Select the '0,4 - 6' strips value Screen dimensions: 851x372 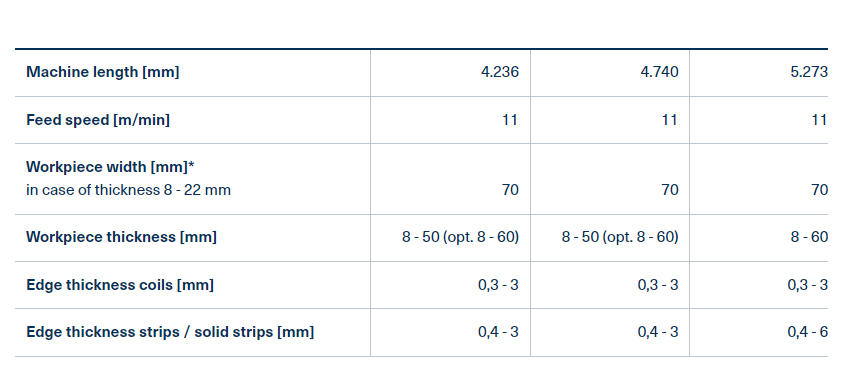[x=808, y=332]
